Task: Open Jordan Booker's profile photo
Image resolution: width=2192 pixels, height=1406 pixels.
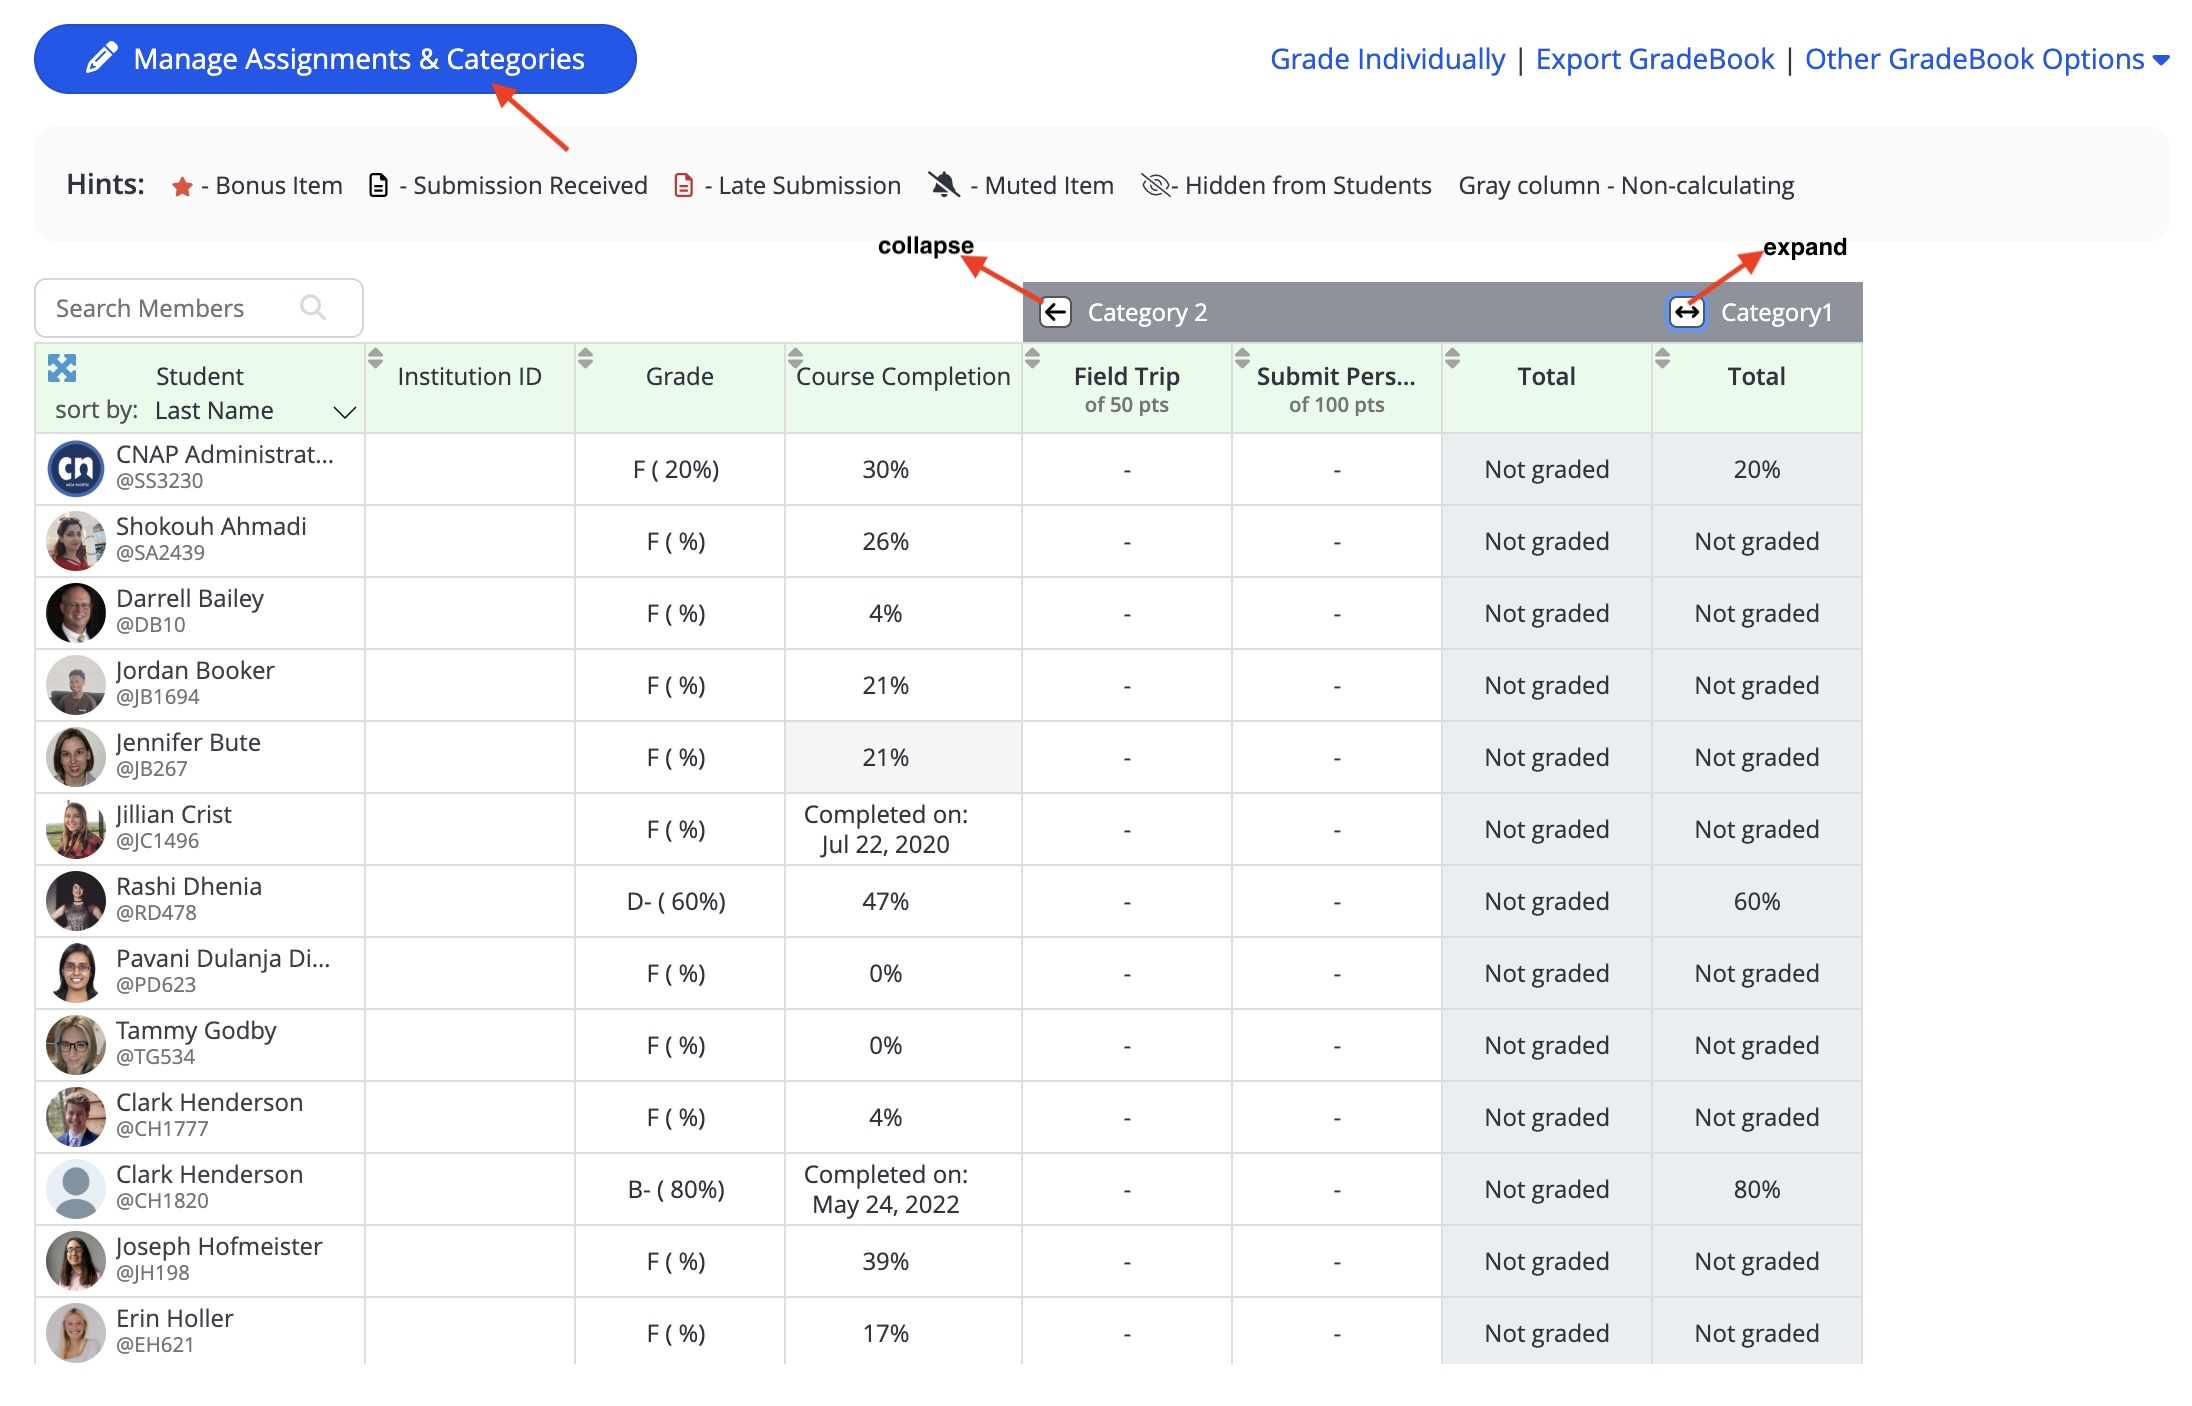Action: [76, 685]
